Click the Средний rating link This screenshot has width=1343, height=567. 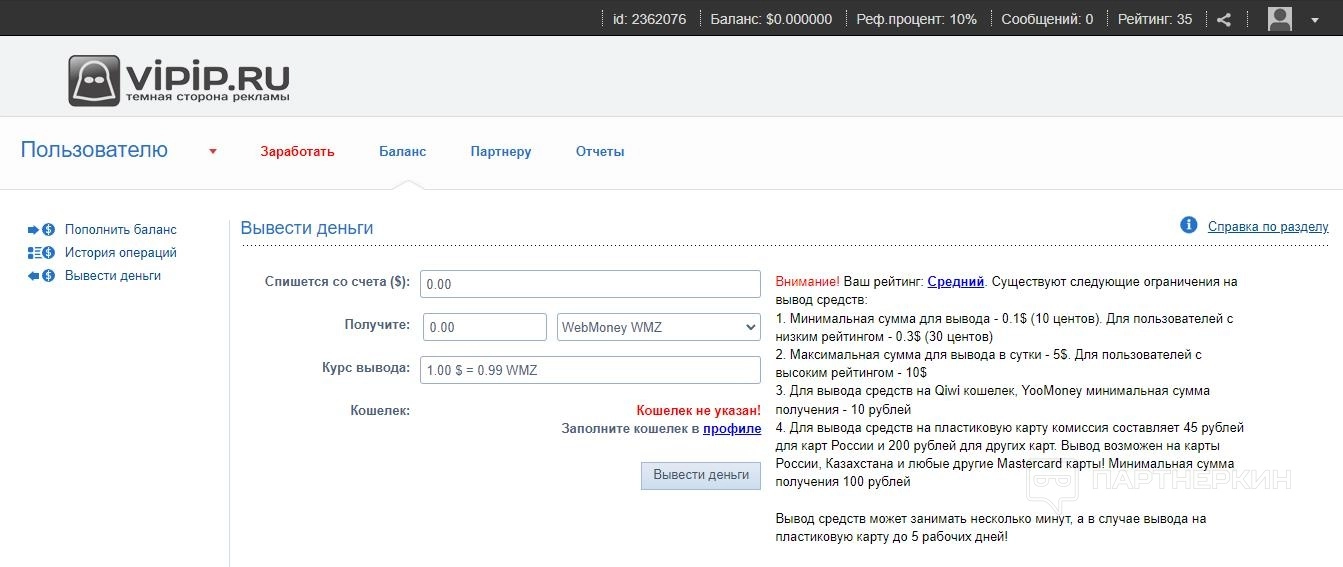pyautogui.click(x=956, y=282)
